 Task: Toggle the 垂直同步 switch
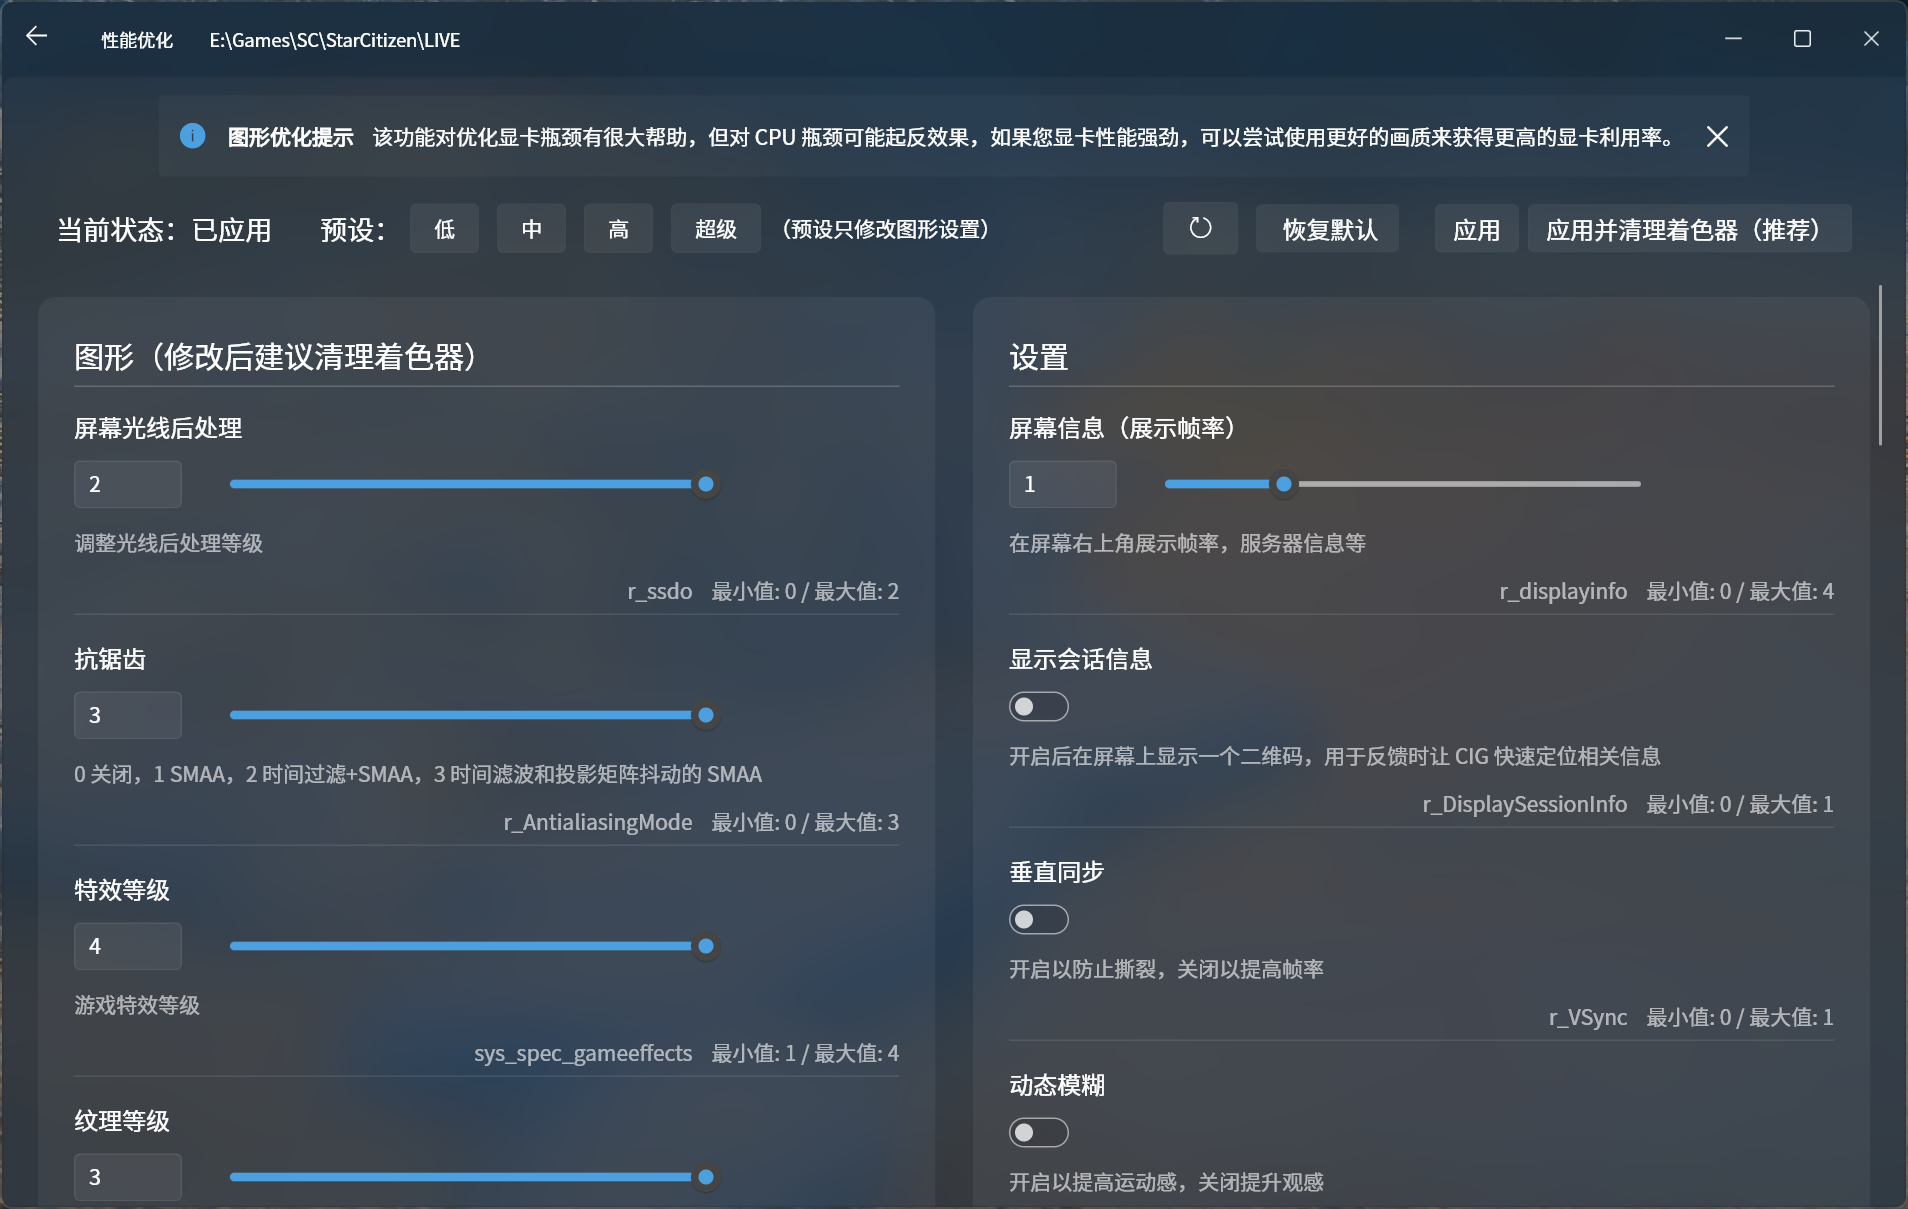pyautogui.click(x=1038, y=920)
